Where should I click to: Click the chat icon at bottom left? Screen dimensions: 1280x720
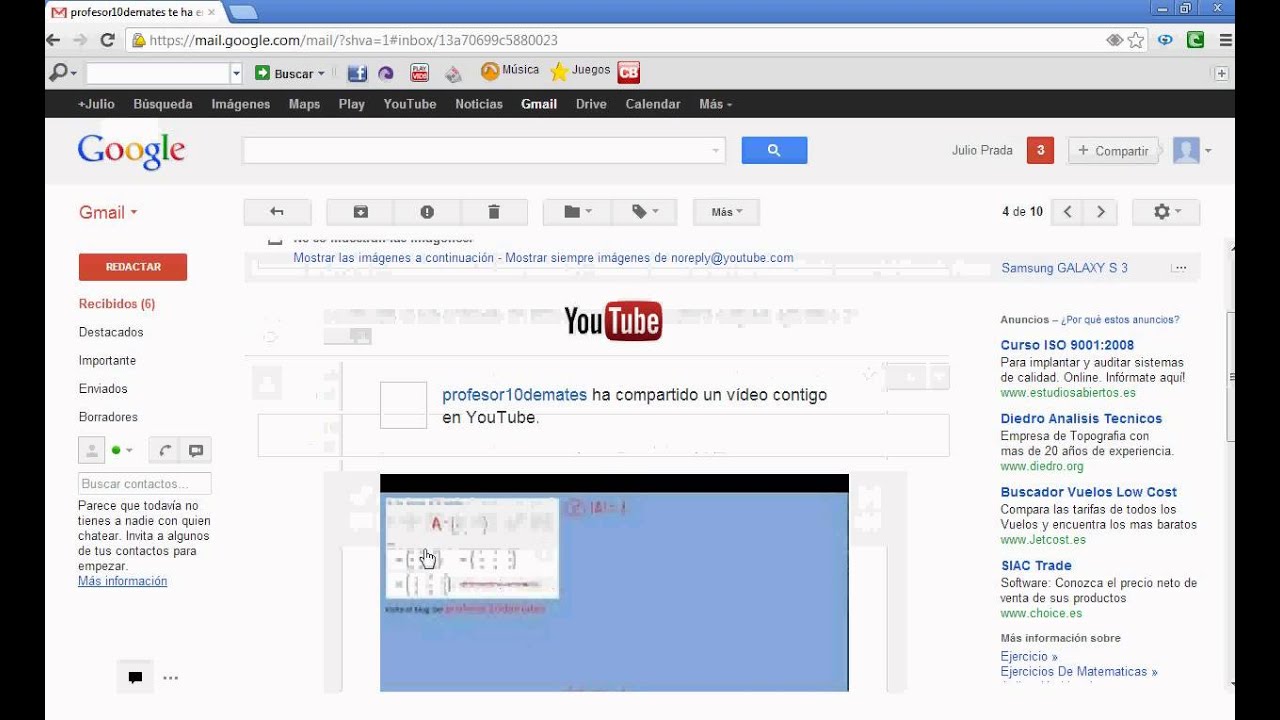coord(135,677)
